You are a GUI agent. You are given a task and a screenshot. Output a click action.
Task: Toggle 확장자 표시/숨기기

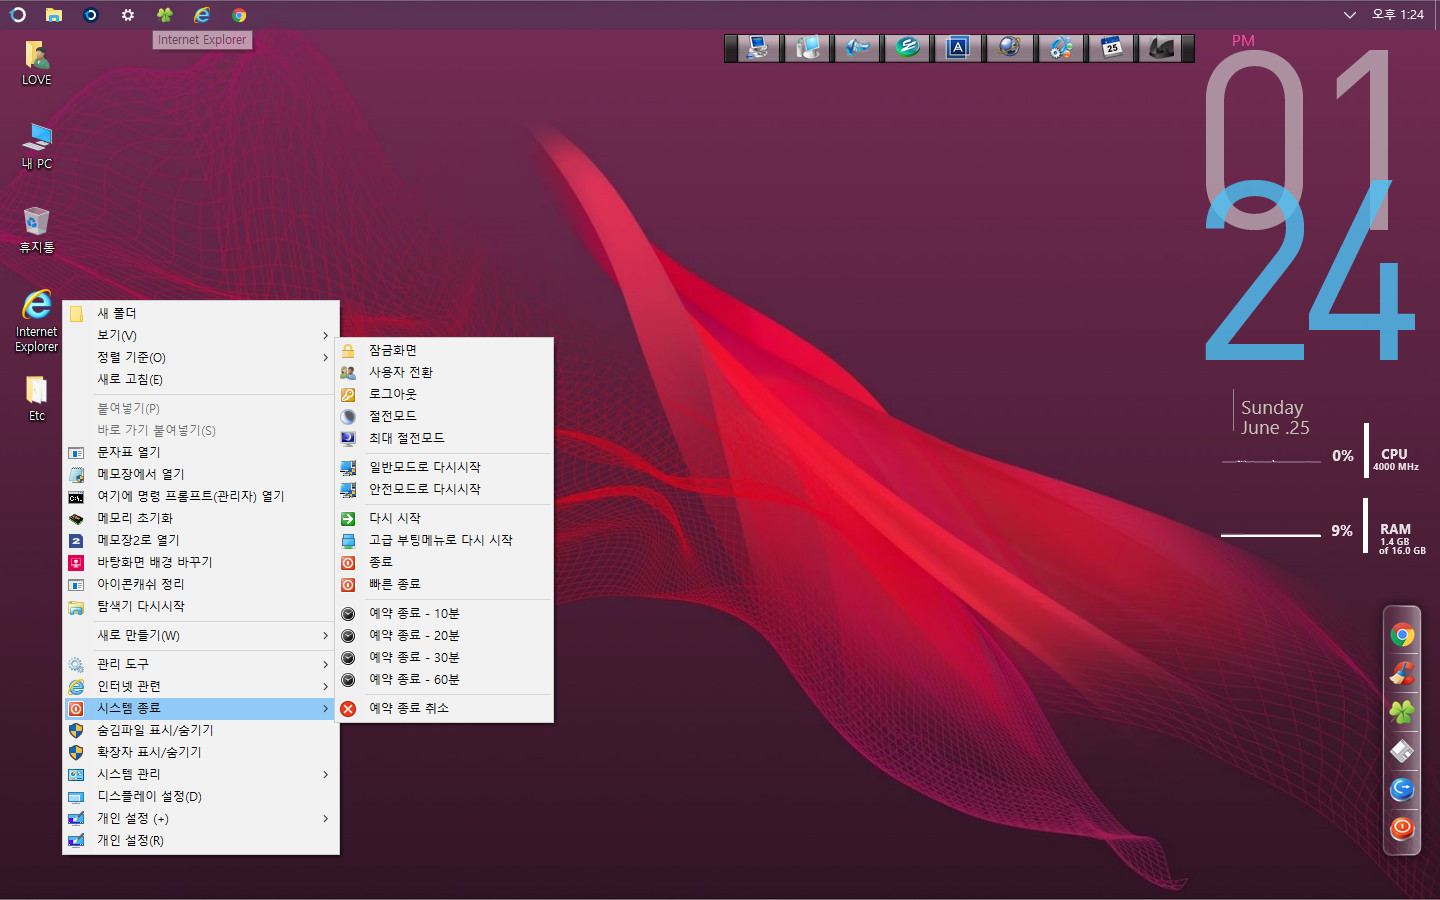[x=200, y=752]
